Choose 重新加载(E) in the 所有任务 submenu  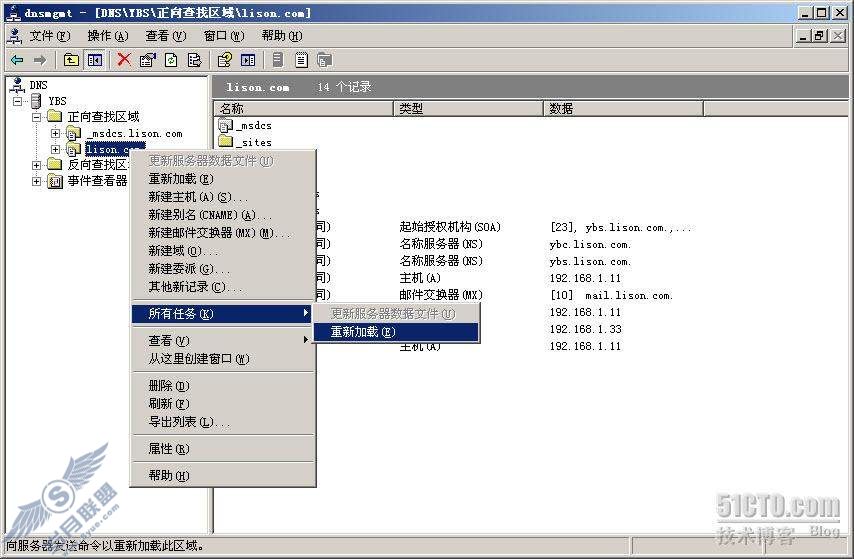click(396, 332)
